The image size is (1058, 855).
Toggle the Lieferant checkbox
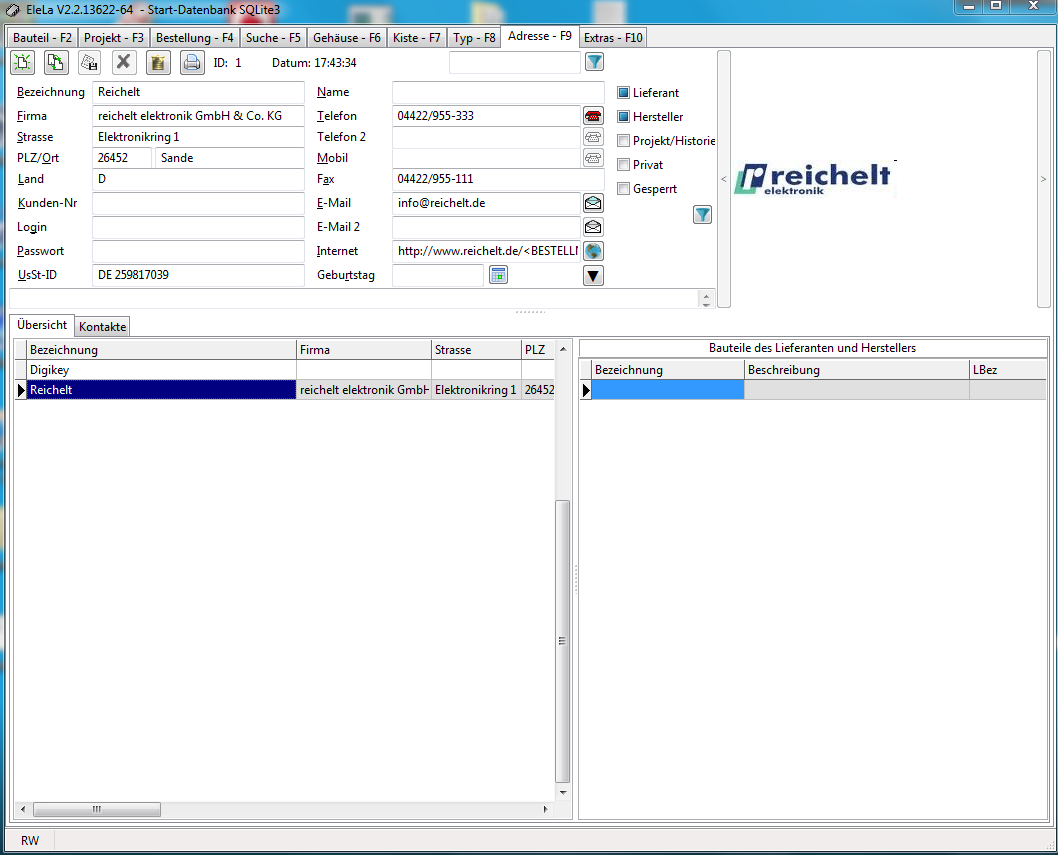pos(623,92)
